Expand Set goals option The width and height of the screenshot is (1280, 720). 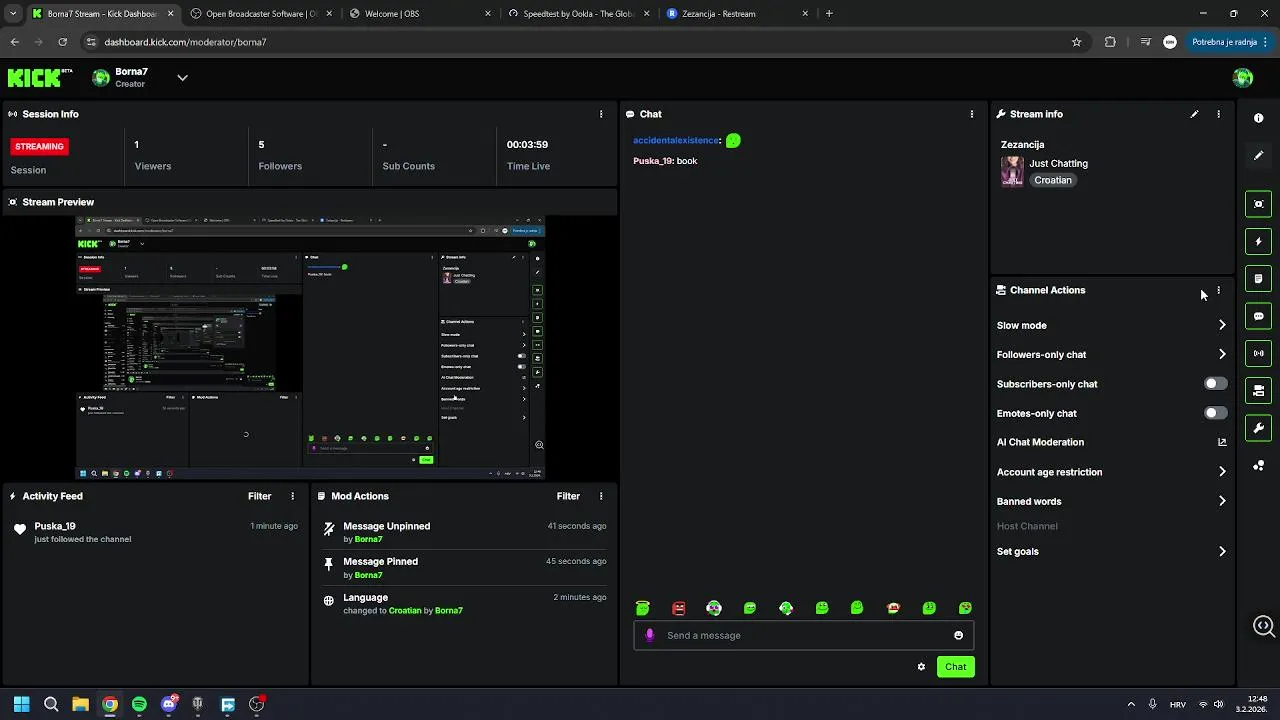point(1222,551)
